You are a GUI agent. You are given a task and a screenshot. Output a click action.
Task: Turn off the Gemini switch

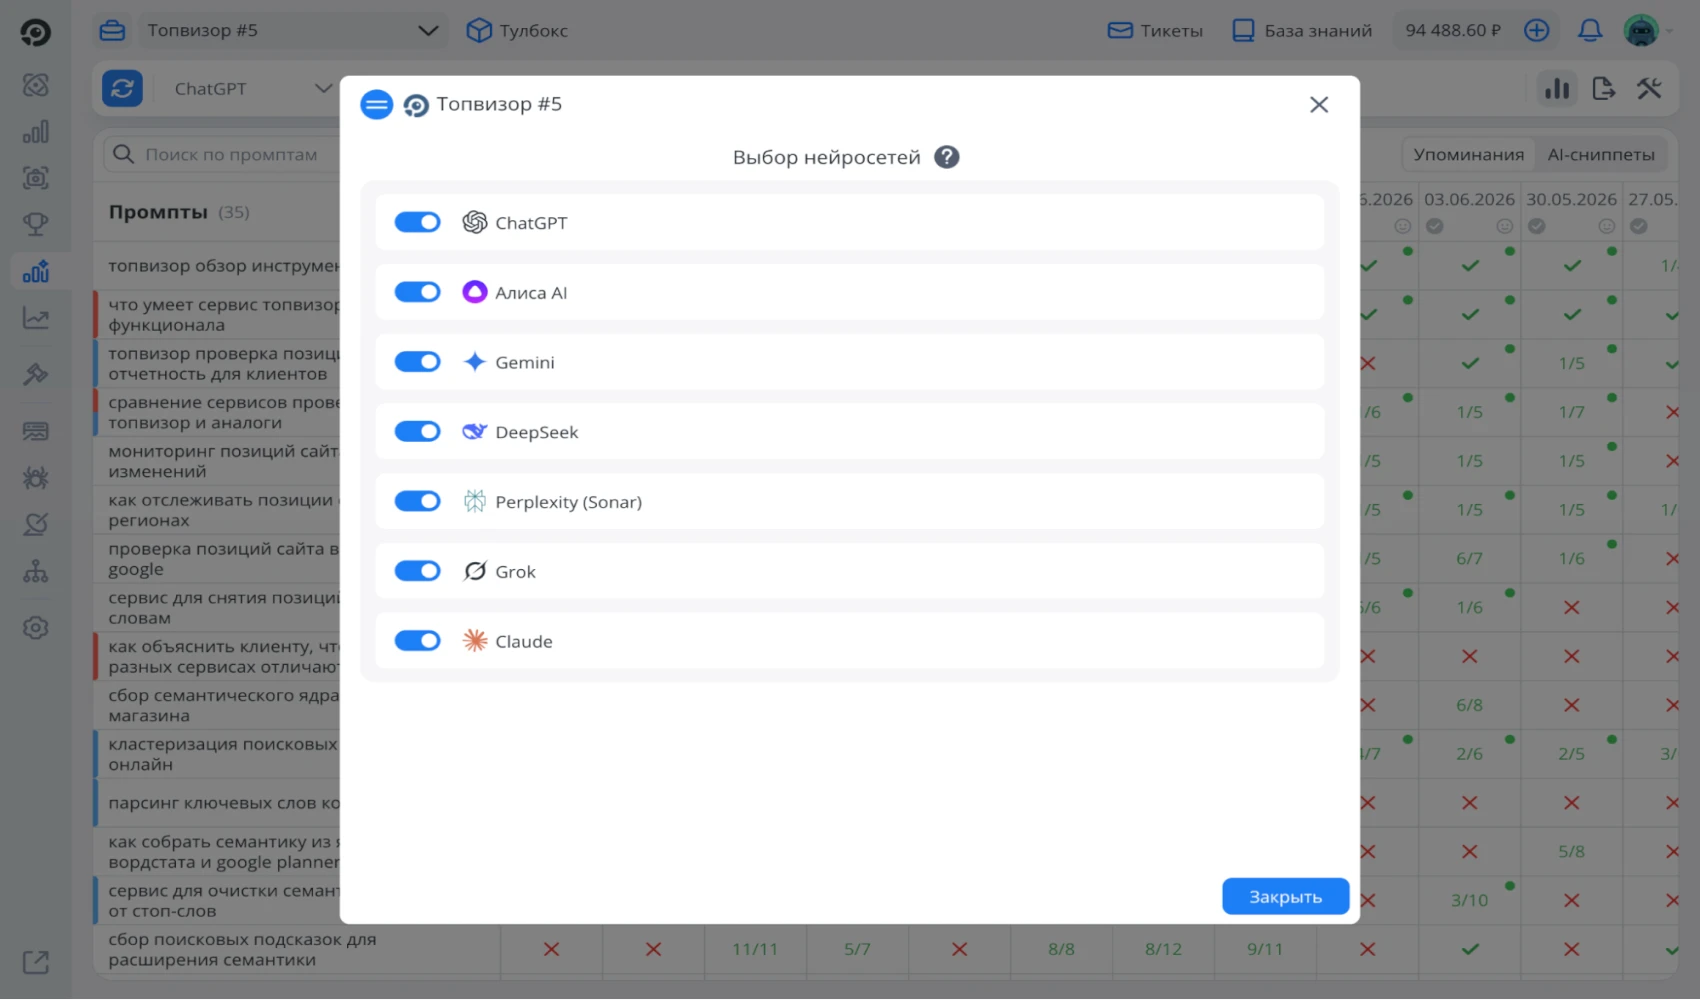[417, 362]
